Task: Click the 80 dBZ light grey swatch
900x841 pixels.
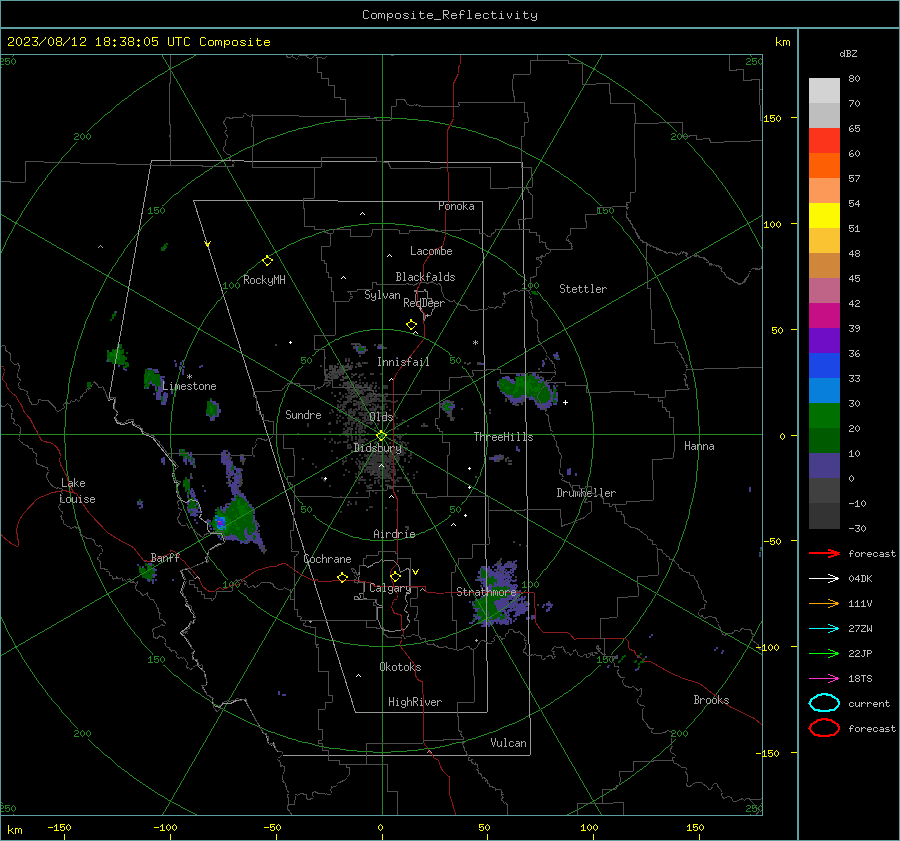Action: [824, 90]
